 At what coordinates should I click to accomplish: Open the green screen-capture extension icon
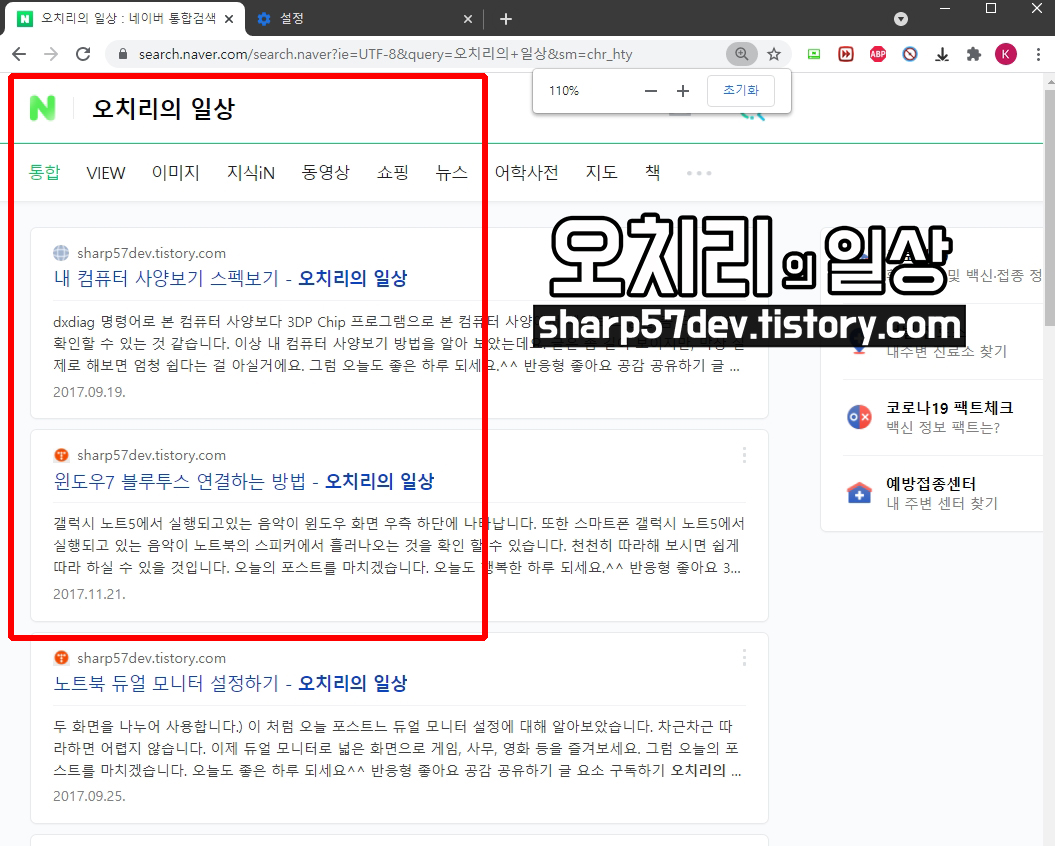813,54
